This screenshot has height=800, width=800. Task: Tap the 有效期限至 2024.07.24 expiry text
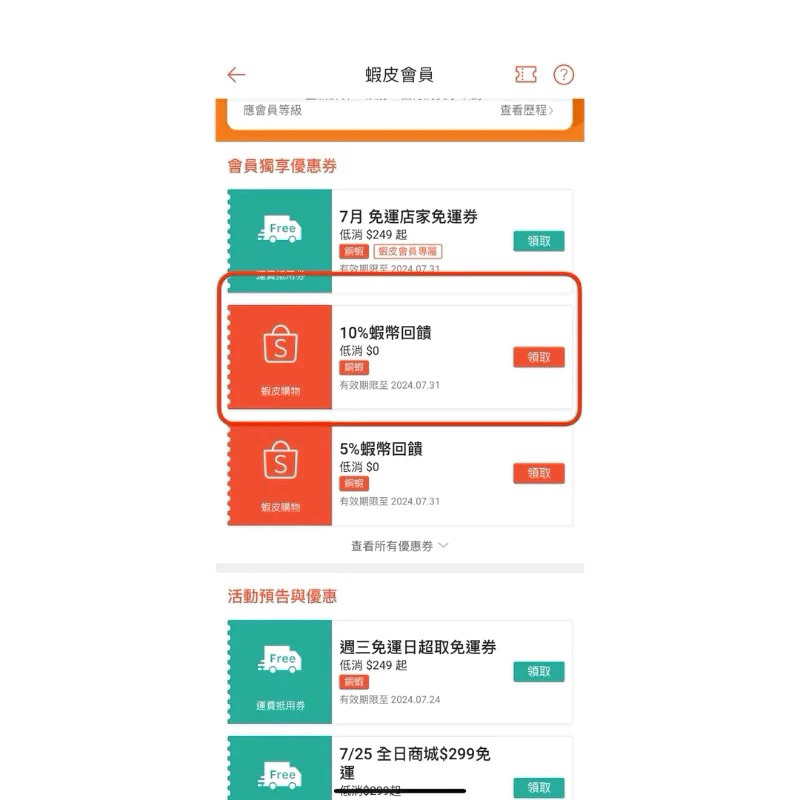tap(390, 699)
